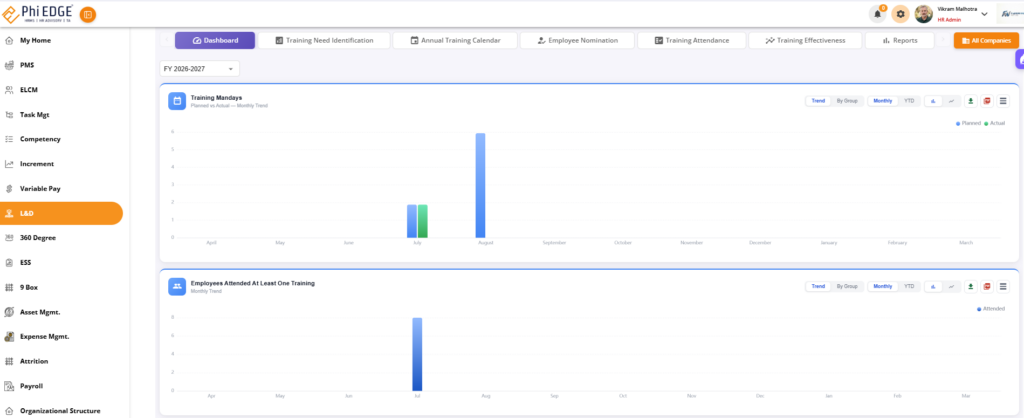Viewport: 1024px width, 418px height.
Task: Open hamburger menu of Employees Attended card
Action: coord(1004,286)
